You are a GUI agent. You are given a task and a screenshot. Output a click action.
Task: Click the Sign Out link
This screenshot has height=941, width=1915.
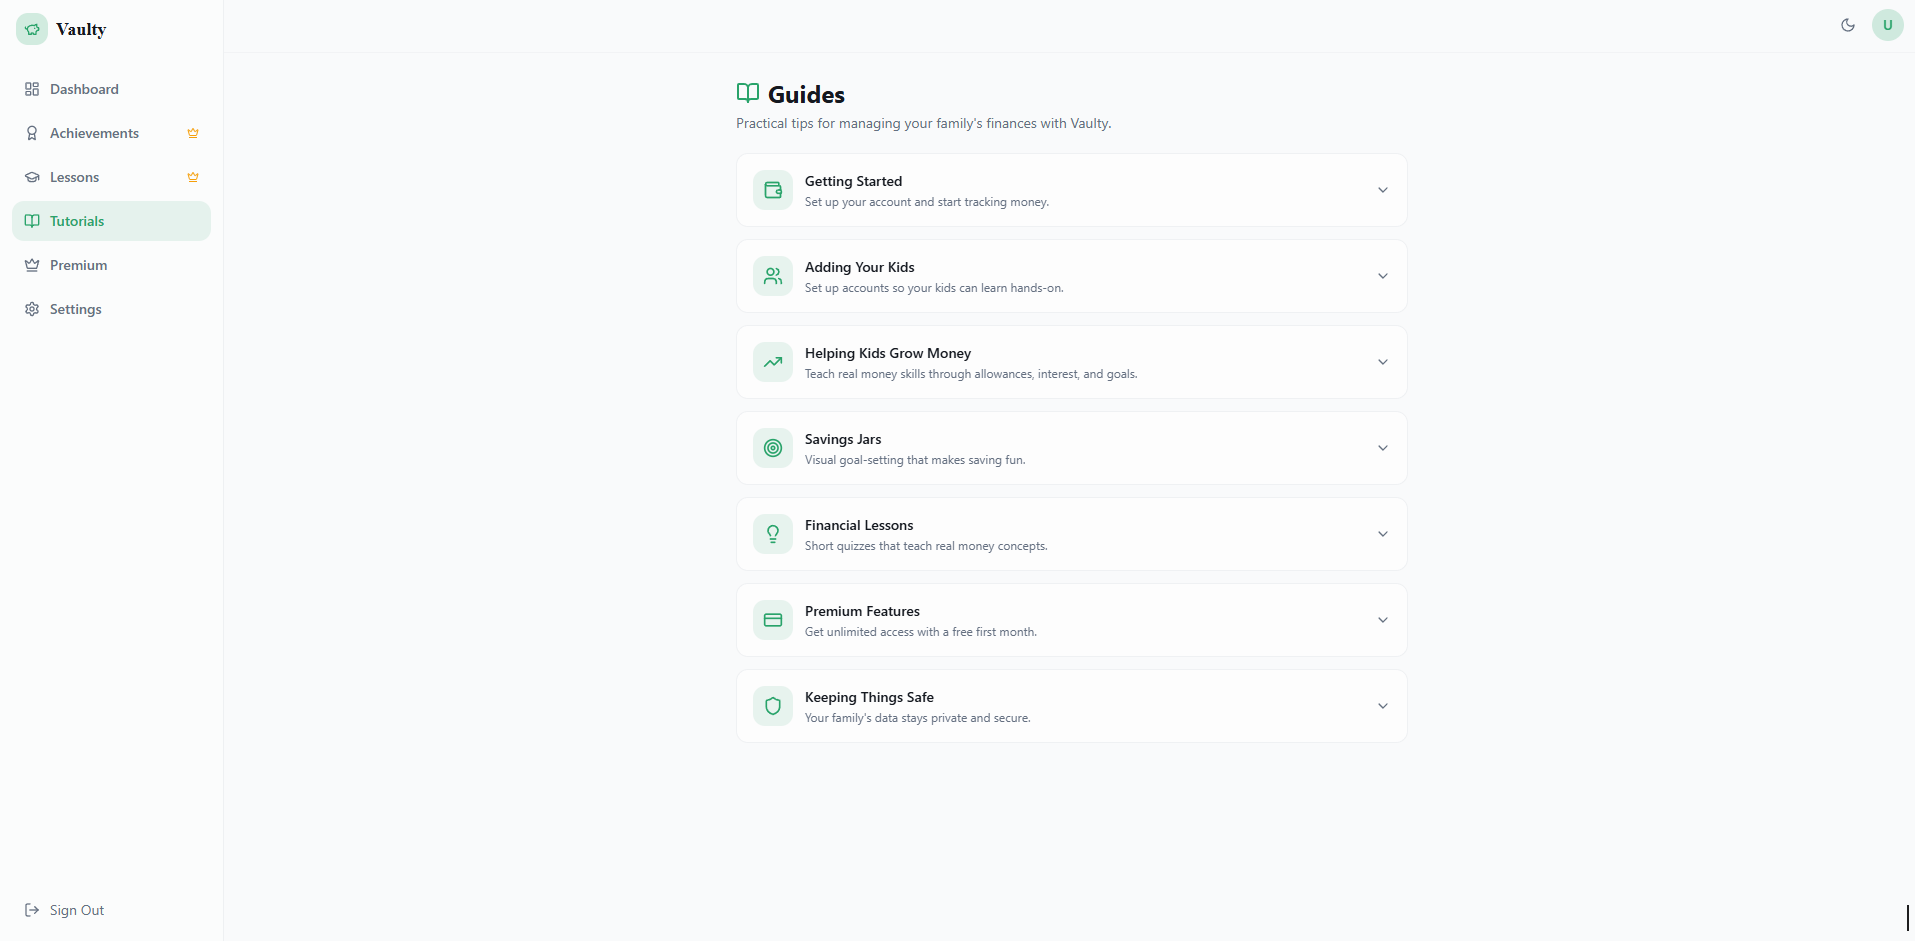pyautogui.click(x=75, y=910)
